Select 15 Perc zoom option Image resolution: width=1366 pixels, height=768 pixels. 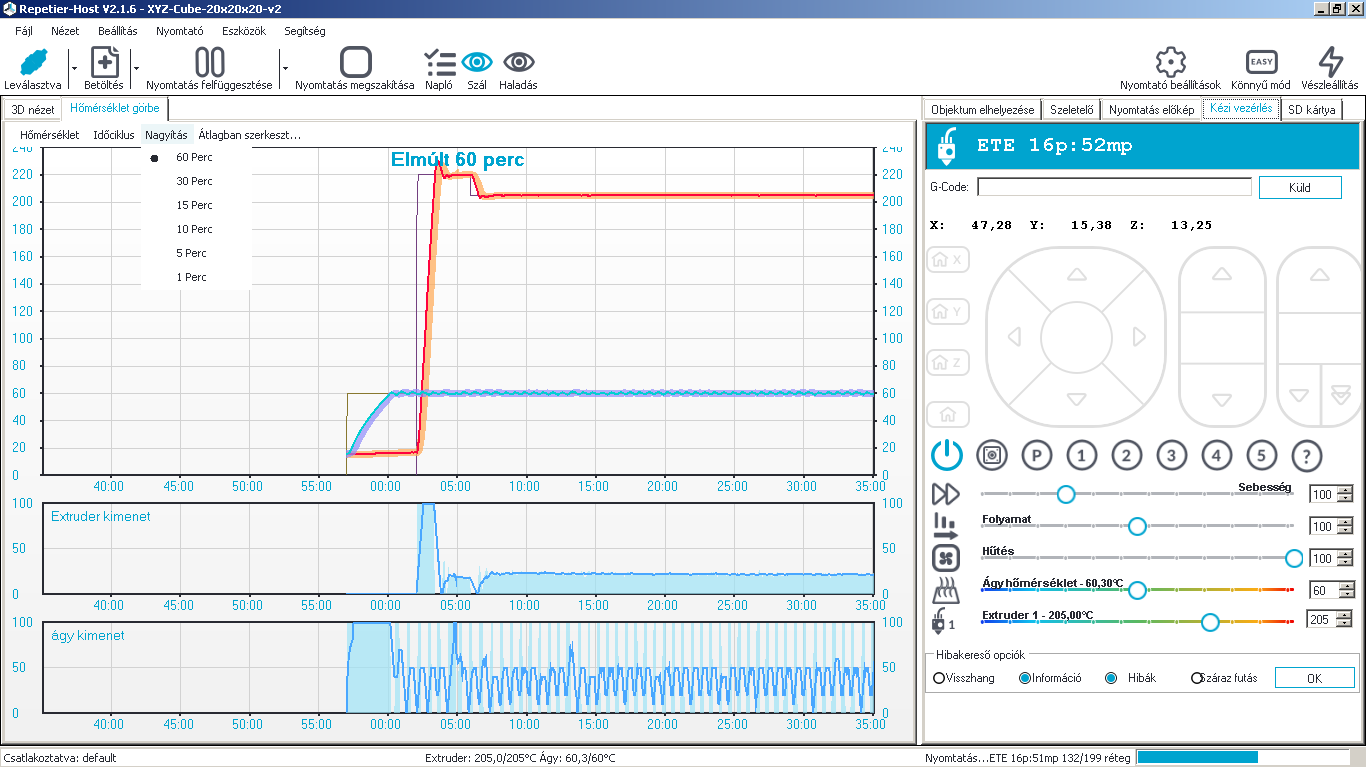click(194, 205)
